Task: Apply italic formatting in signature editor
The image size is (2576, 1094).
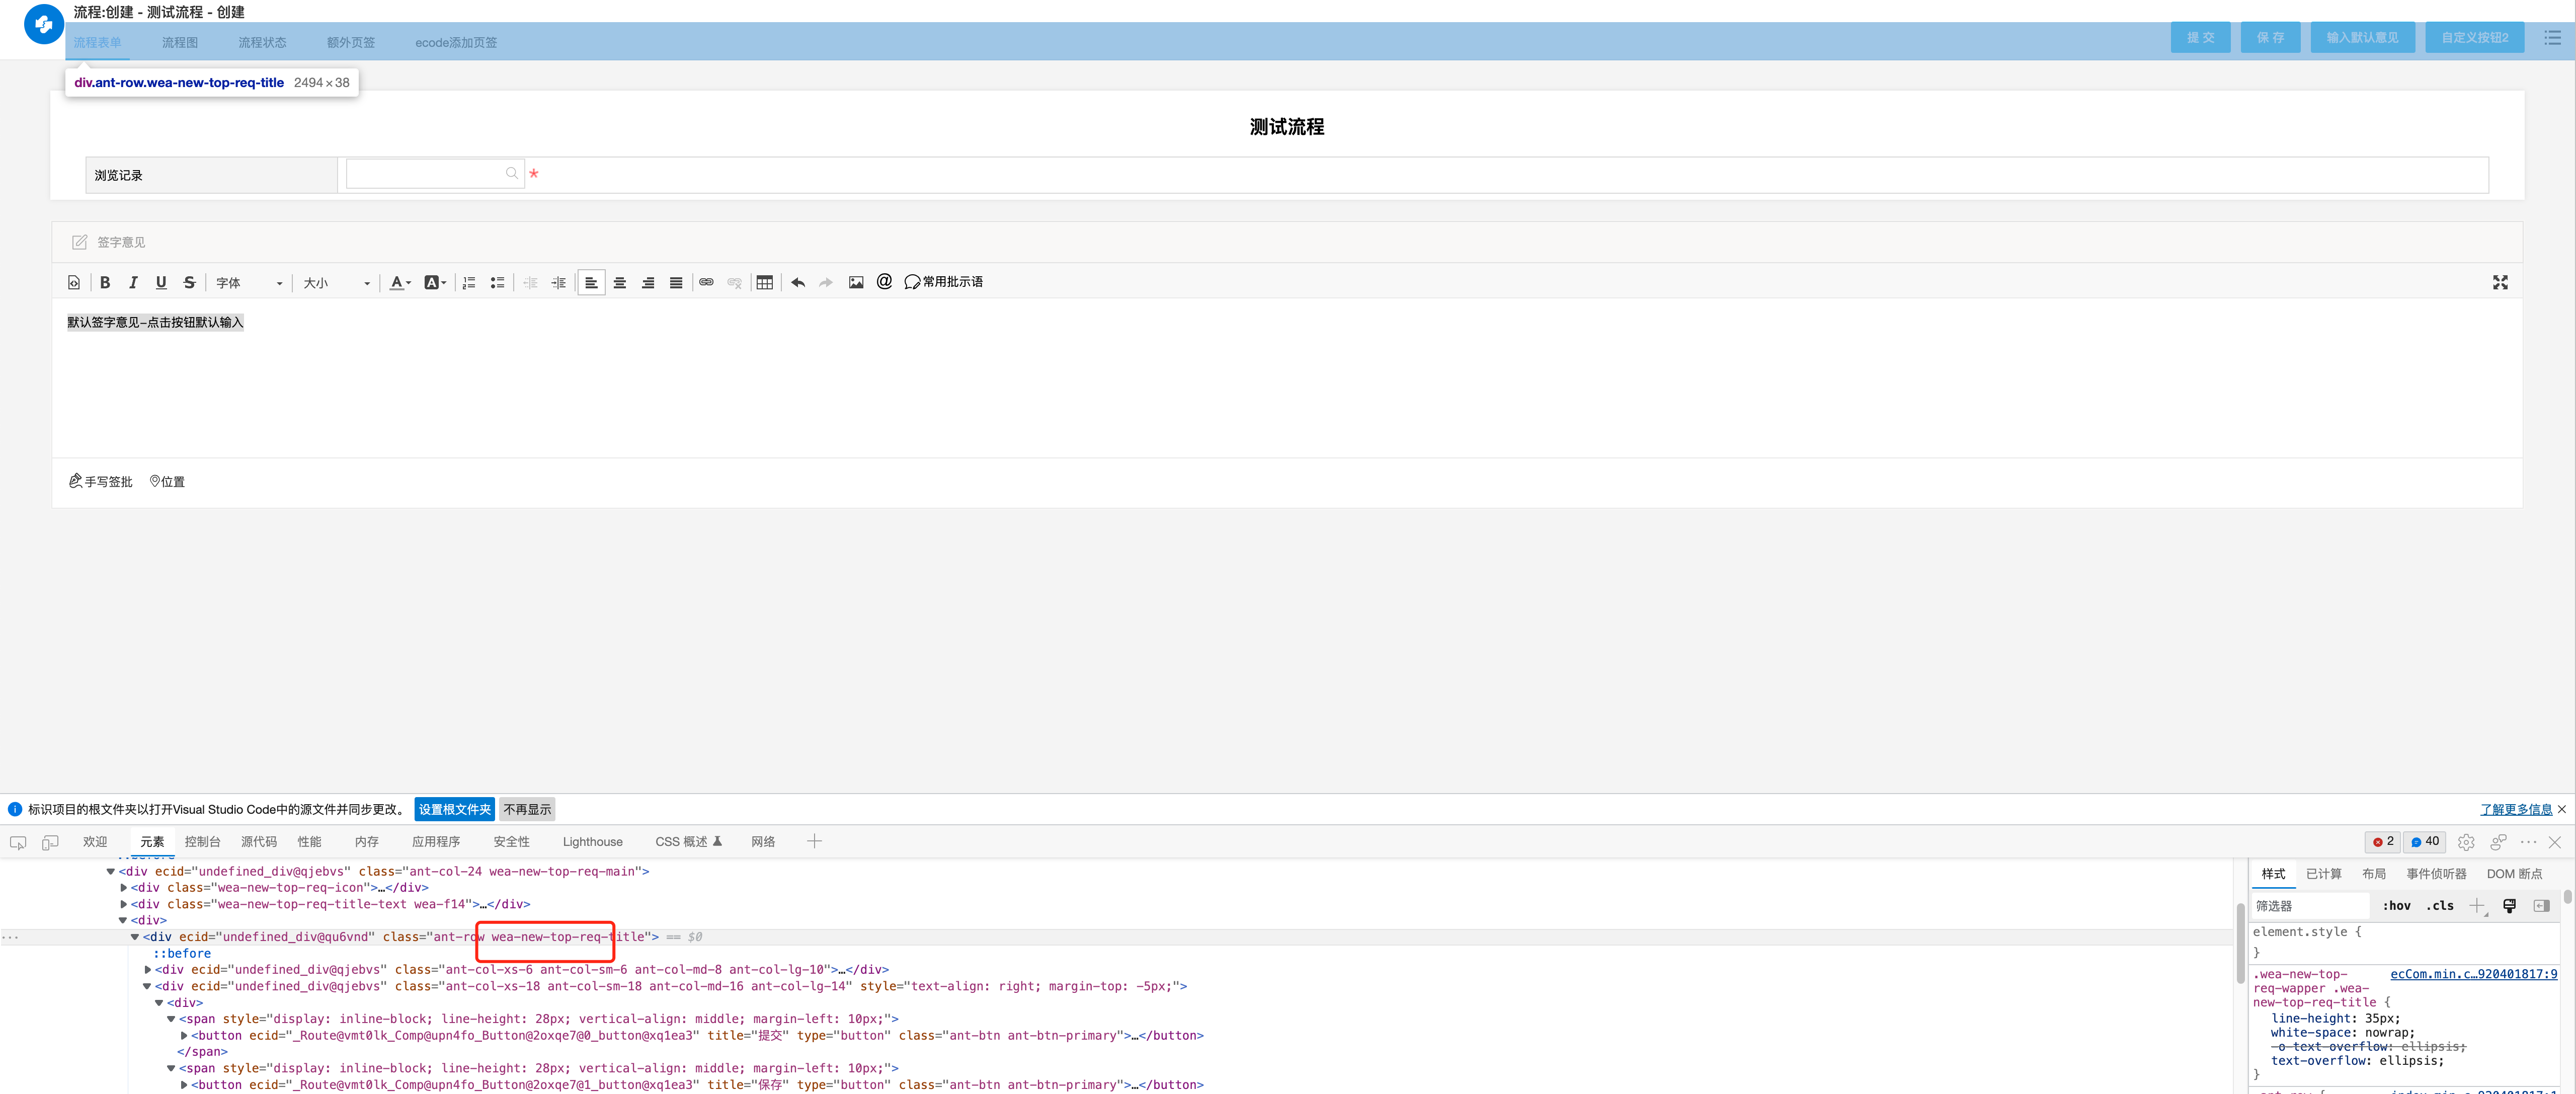Action: (x=133, y=283)
